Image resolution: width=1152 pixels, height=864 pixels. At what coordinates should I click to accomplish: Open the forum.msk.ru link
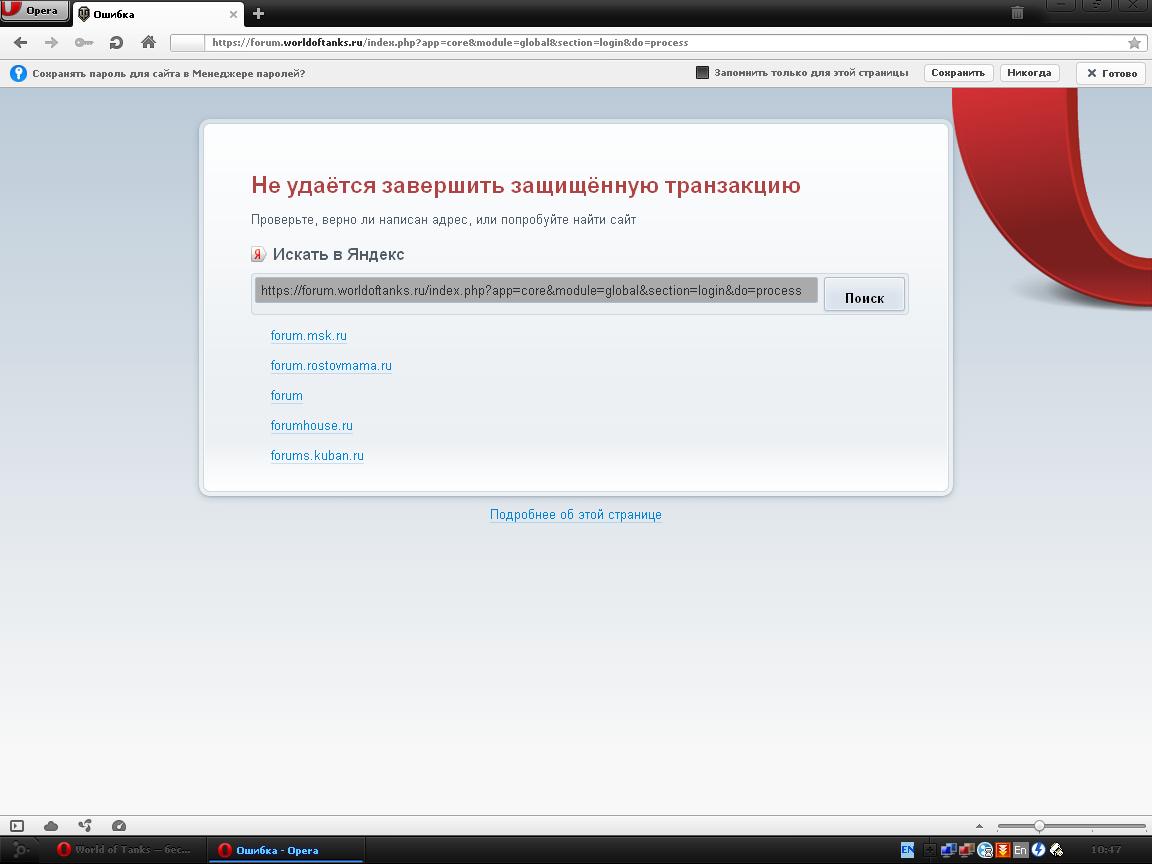point(309,336)
